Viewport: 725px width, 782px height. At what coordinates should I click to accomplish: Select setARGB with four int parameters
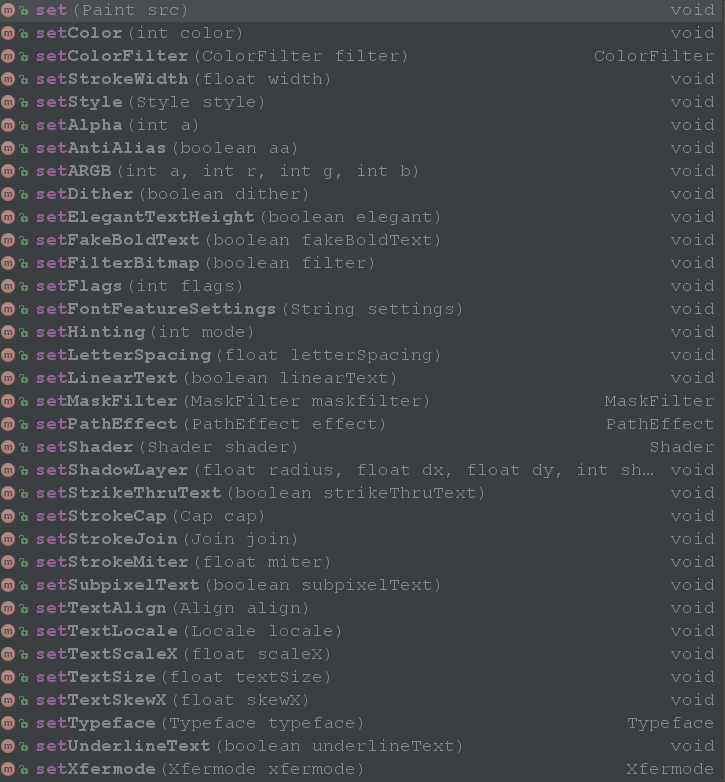point(362,171)
